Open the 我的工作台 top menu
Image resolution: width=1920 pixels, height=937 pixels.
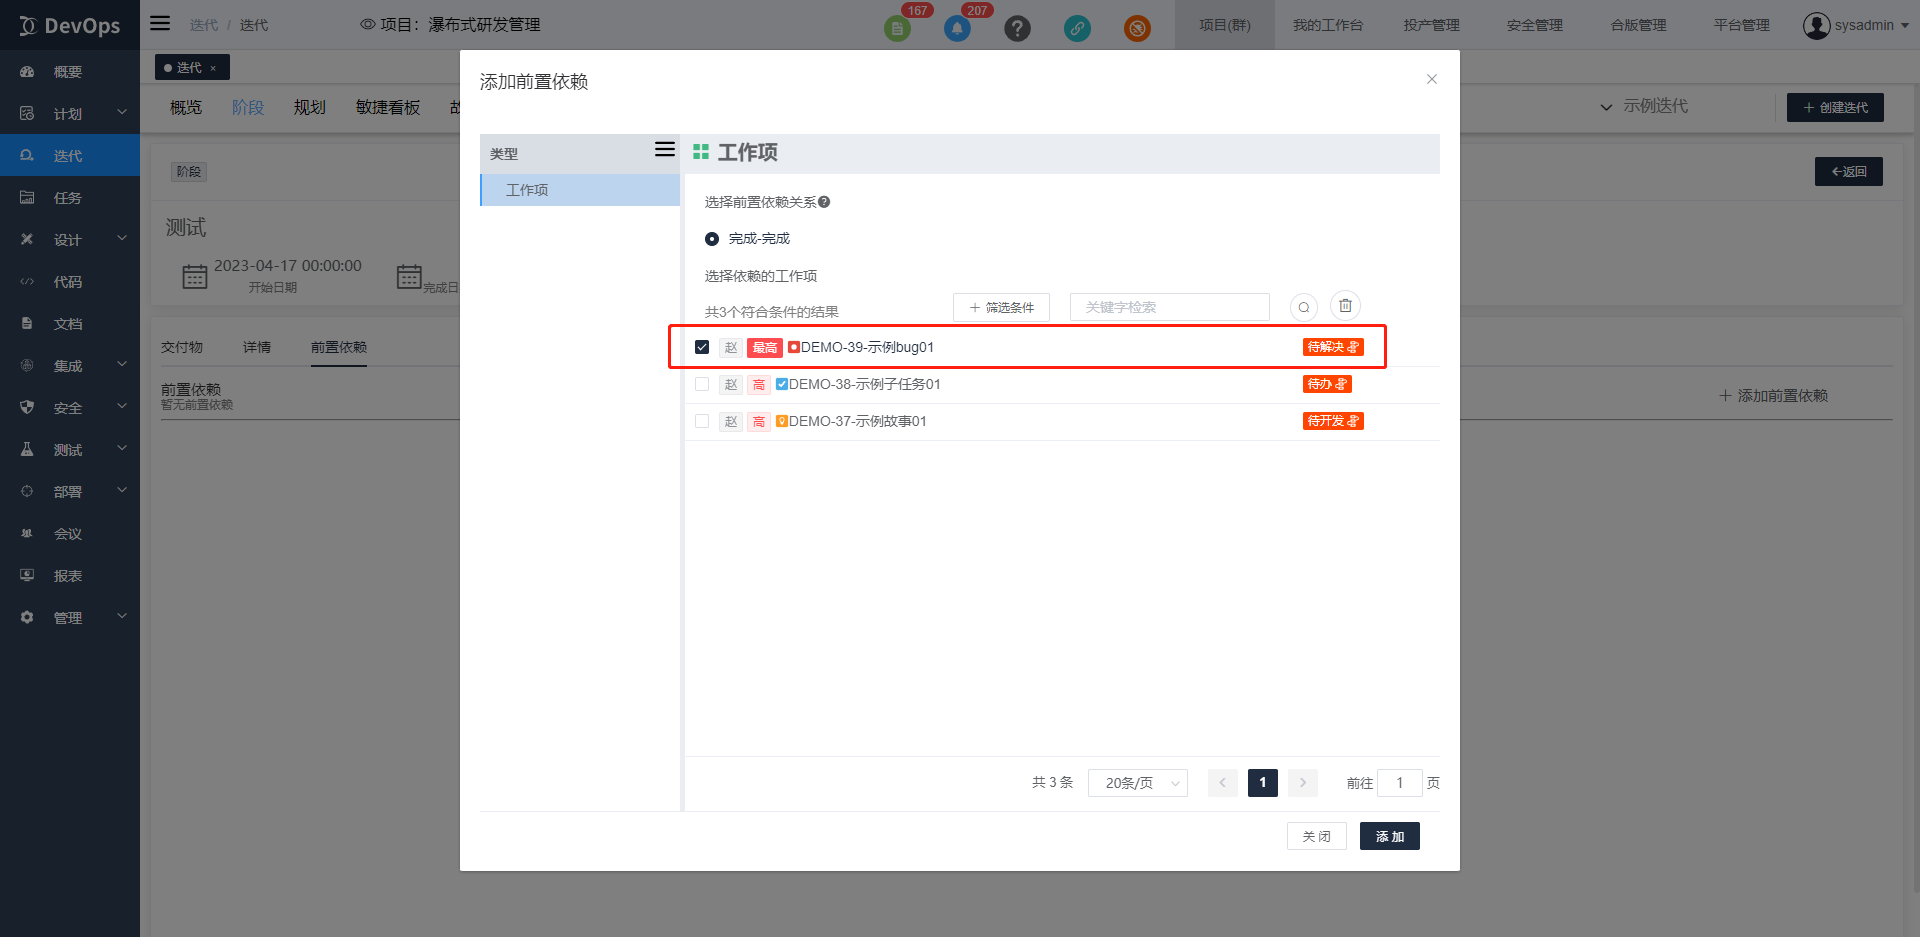coord(1327,25)
